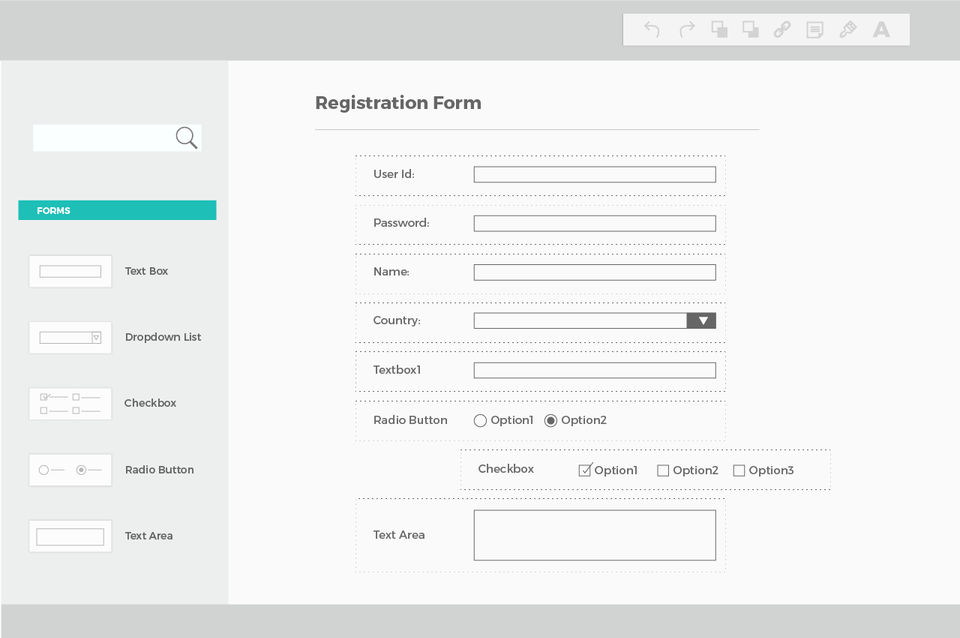Click the sidebar 'Checkbox' label
This screenshot has width=960, height=638.
[150, 403]
